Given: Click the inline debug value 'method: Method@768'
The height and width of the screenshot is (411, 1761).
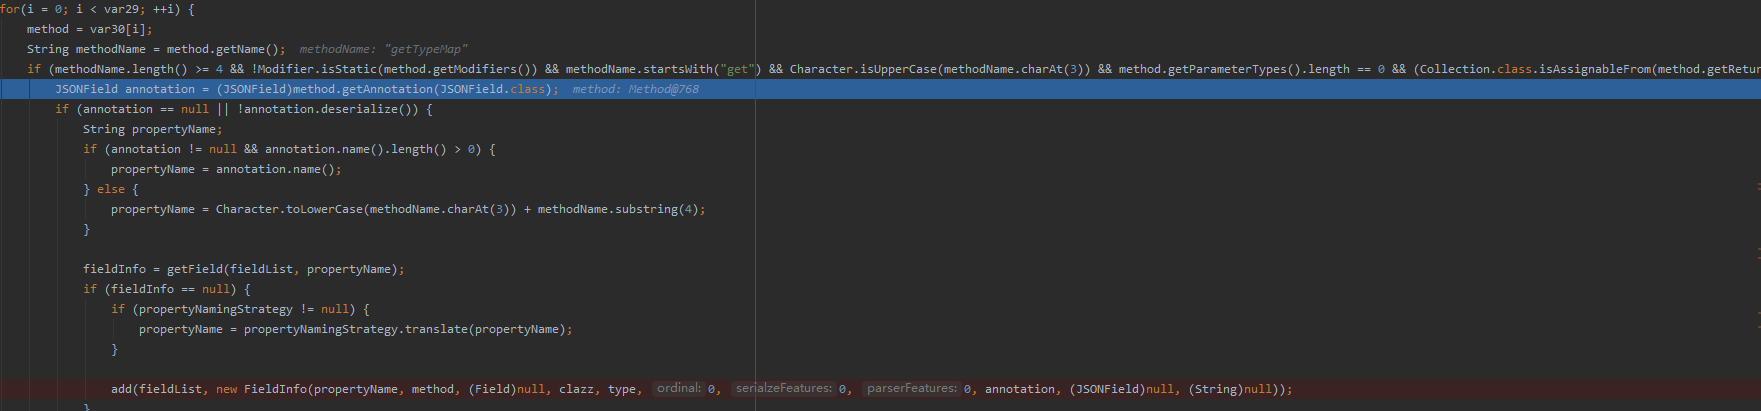Looking at the screenshot, I should [636, 89].
